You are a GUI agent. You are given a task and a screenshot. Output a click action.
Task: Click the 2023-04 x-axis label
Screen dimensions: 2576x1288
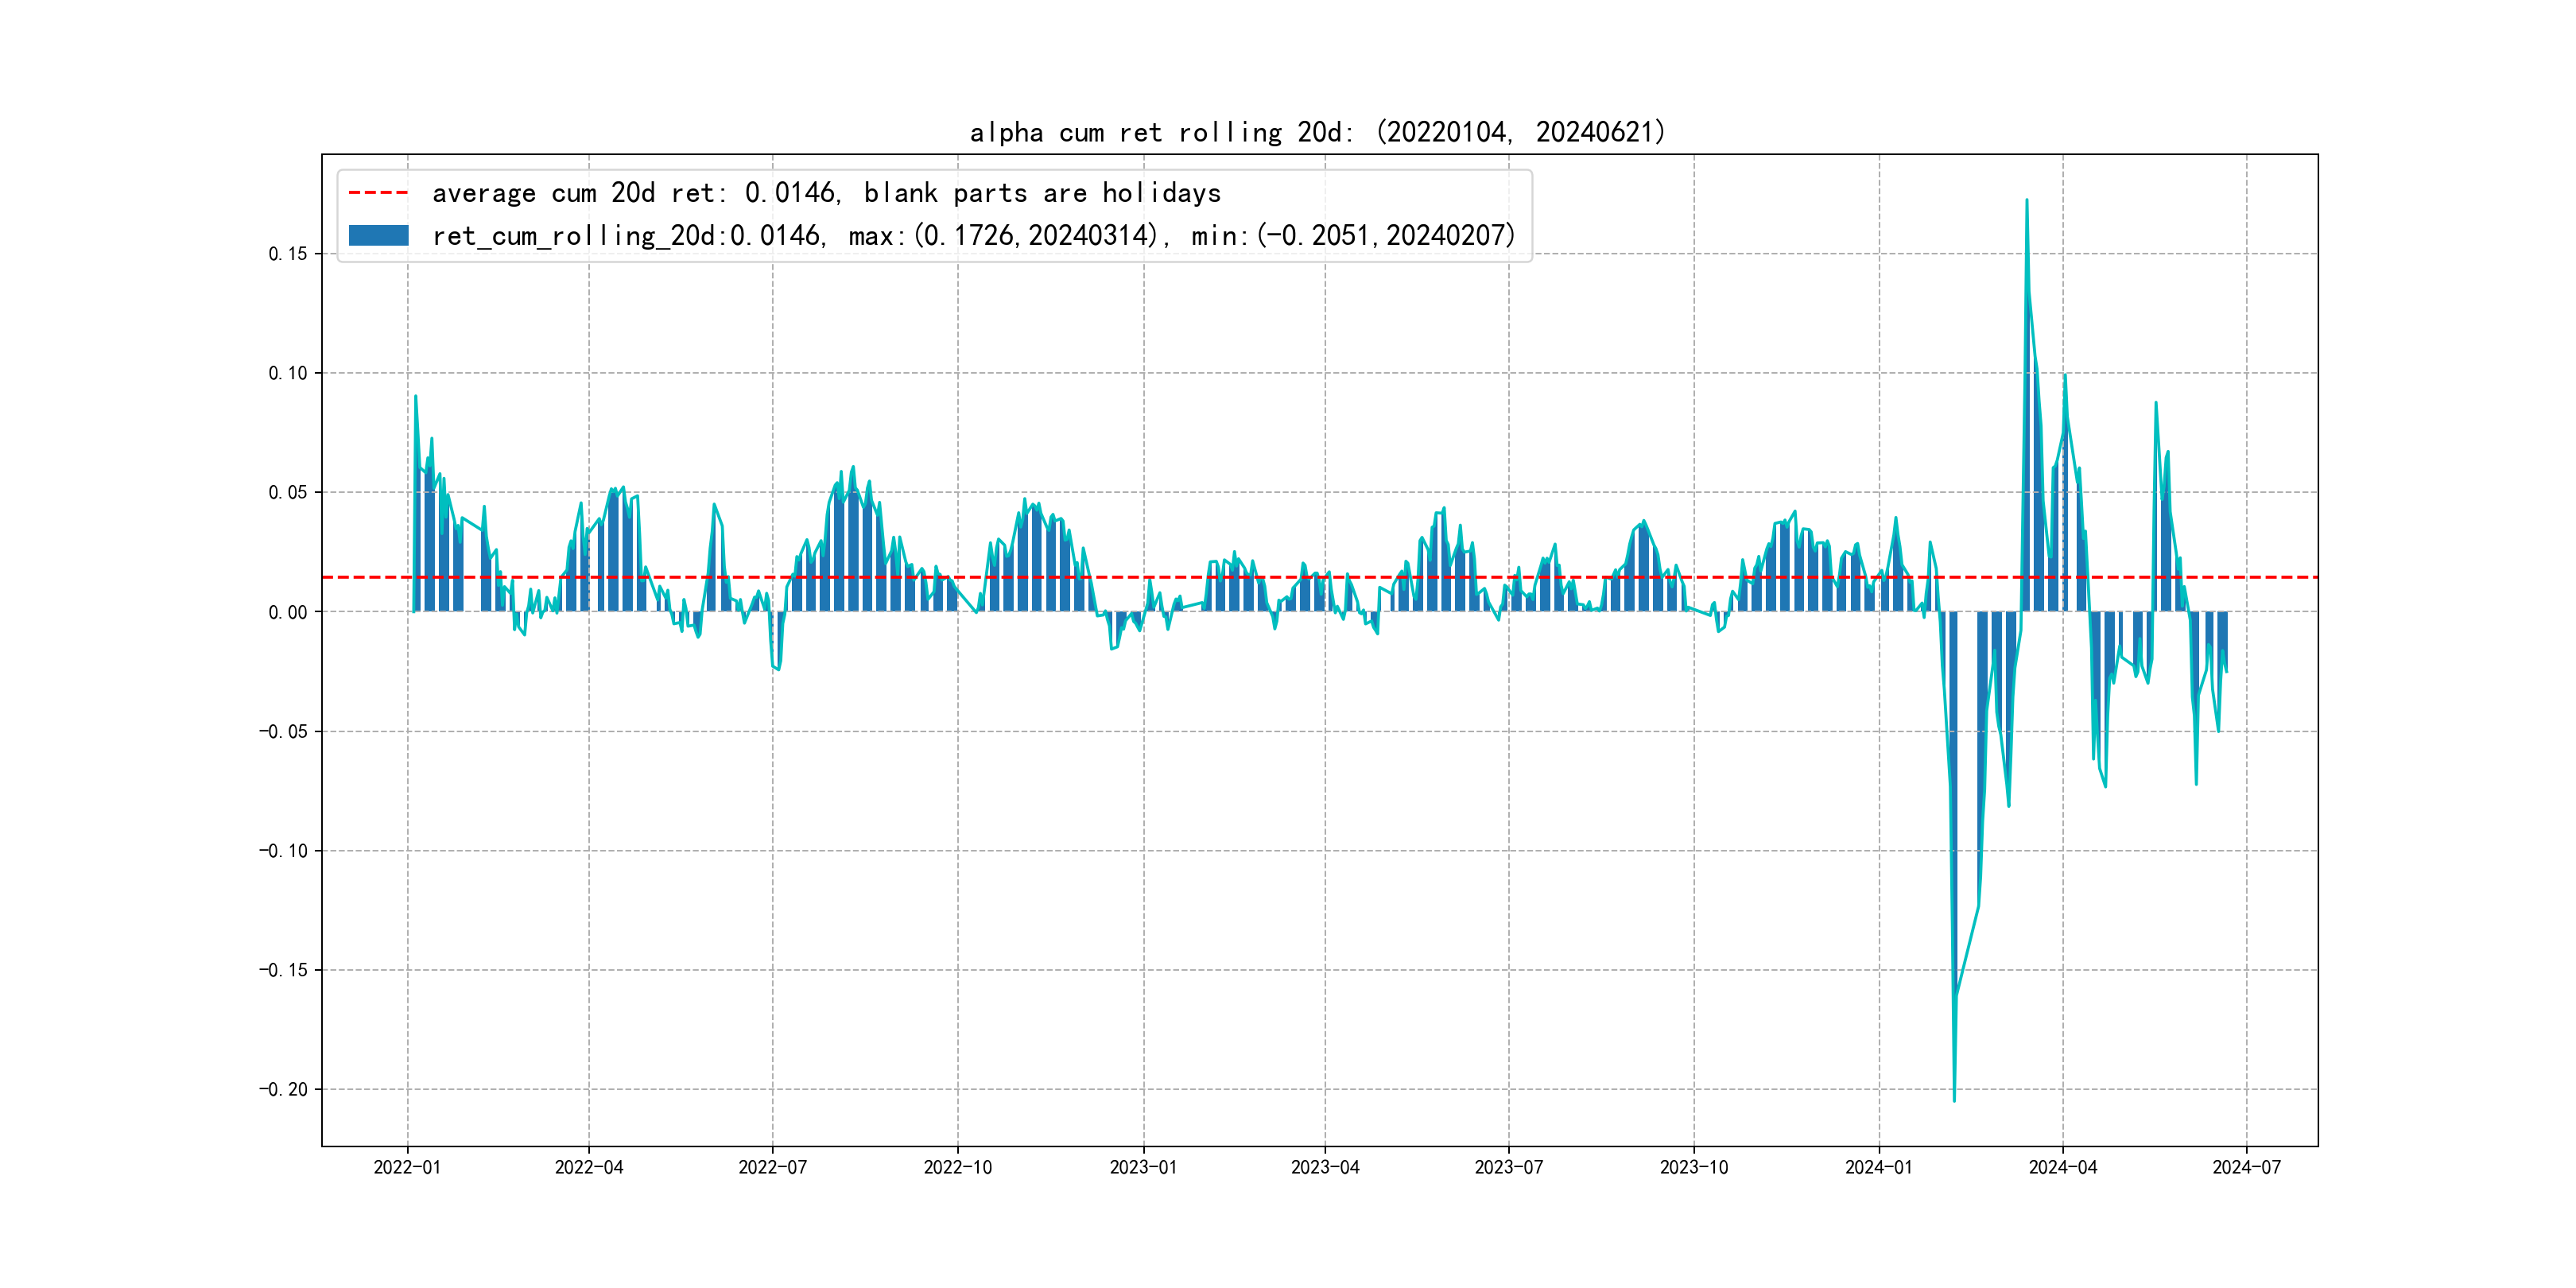point(1325,1167)
